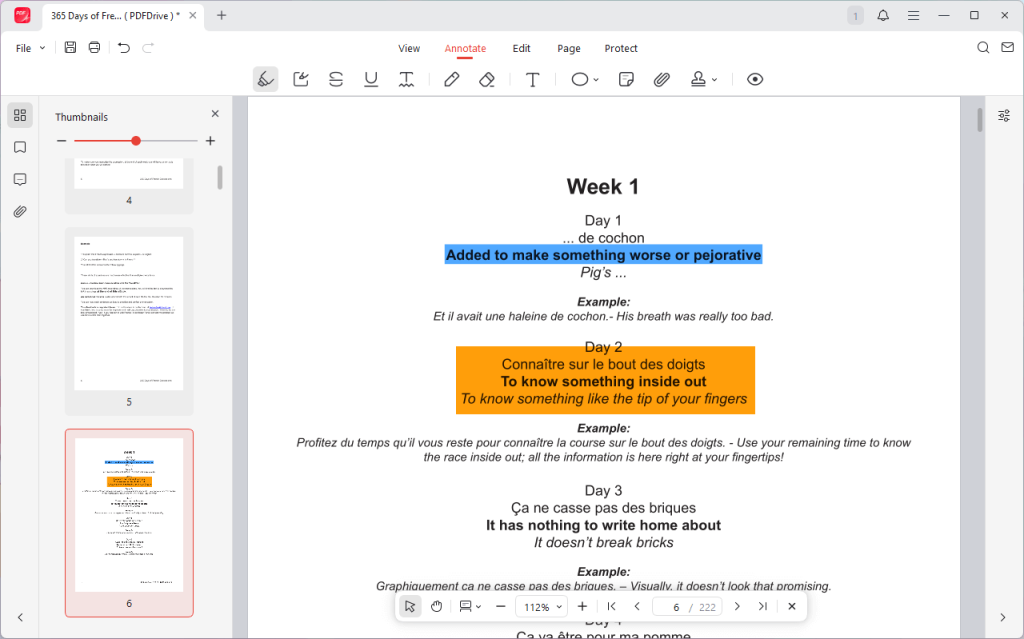
Task: Open the zoom percentage dropdown
Action: 541,605
